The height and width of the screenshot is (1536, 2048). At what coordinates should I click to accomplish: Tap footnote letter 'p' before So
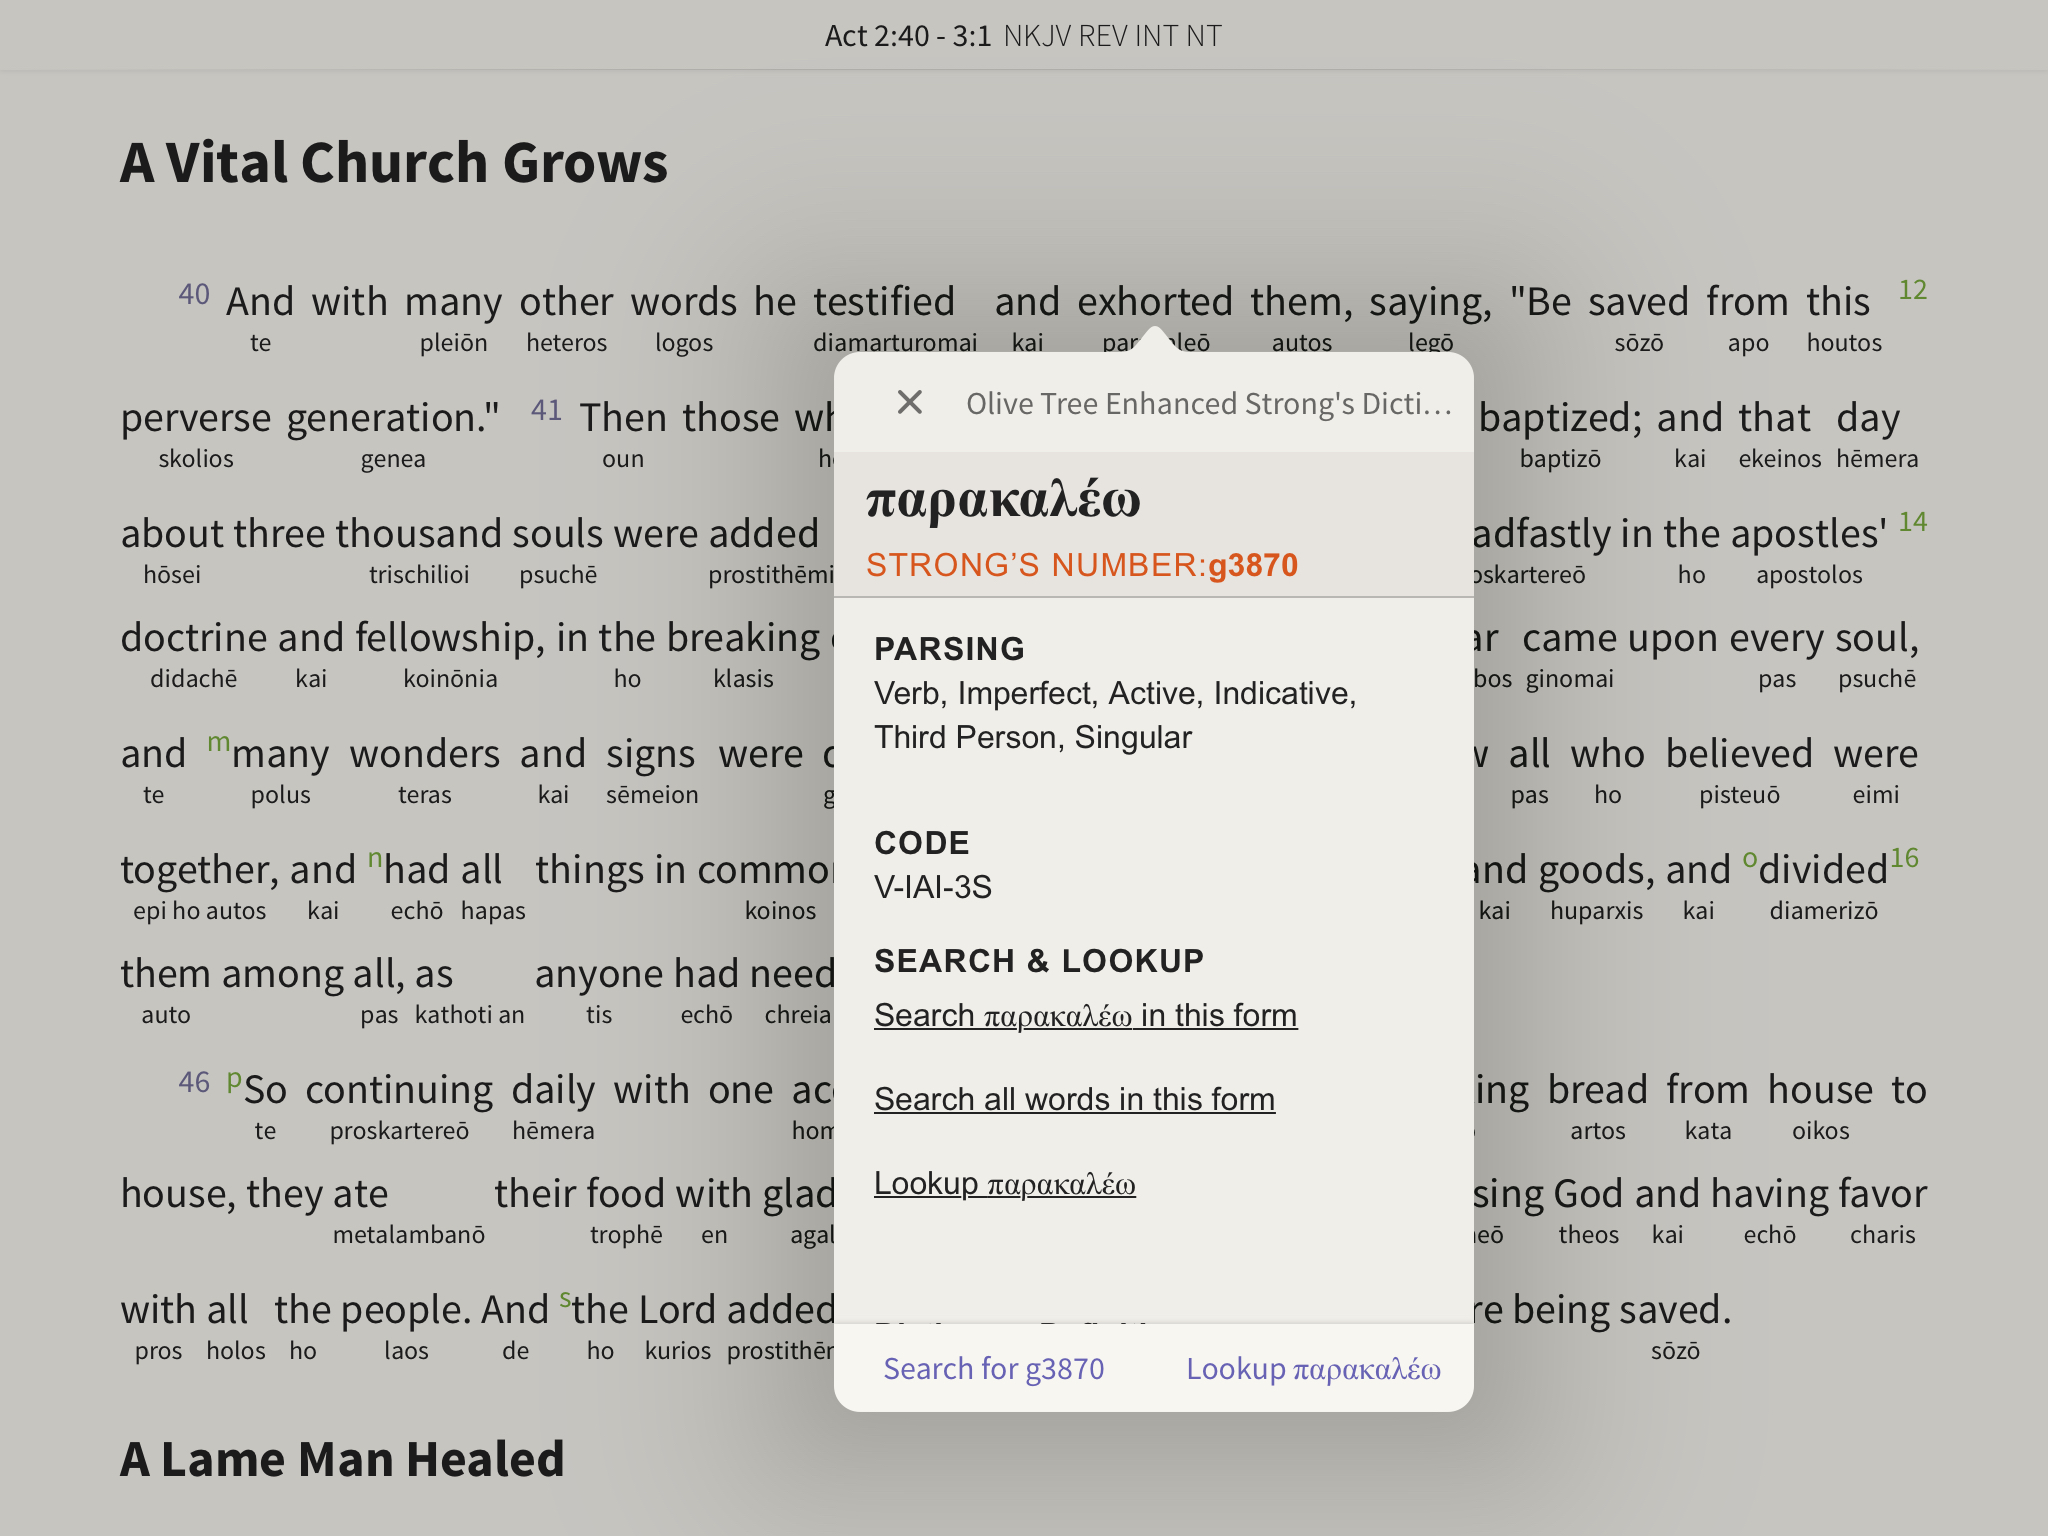pos(234,1079)
